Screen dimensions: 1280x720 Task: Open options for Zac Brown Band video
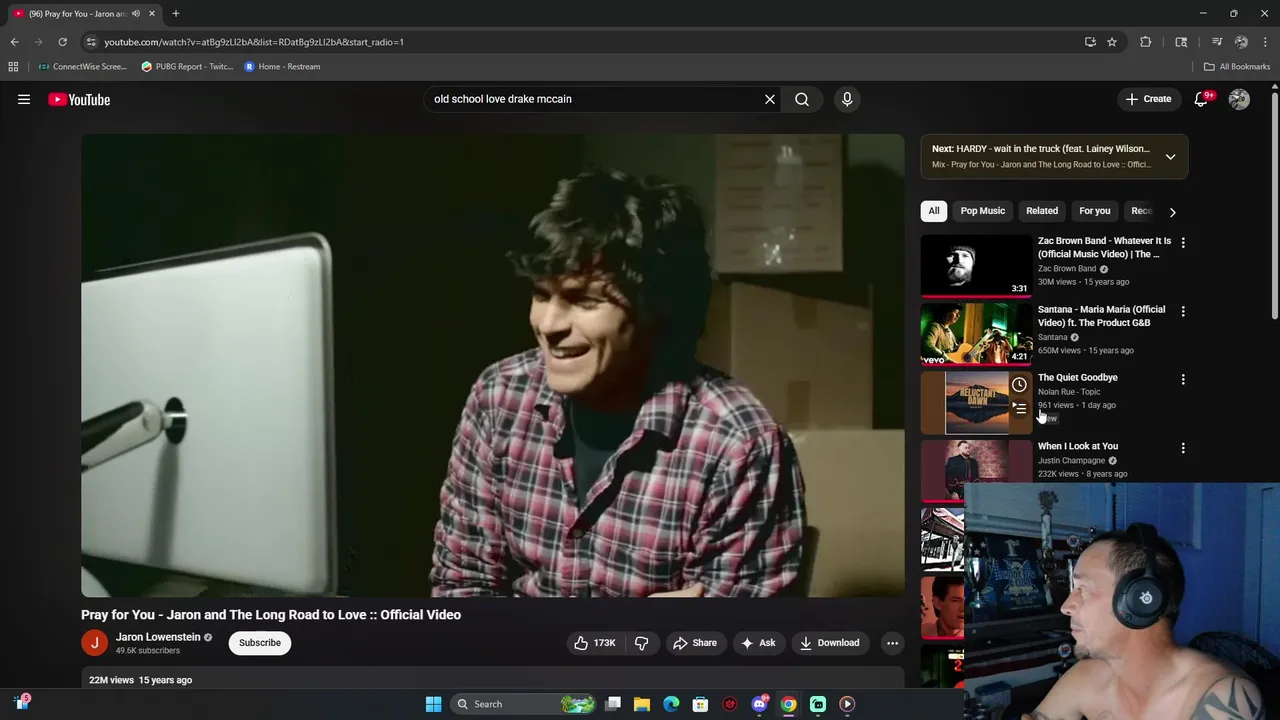point(1183,243)
